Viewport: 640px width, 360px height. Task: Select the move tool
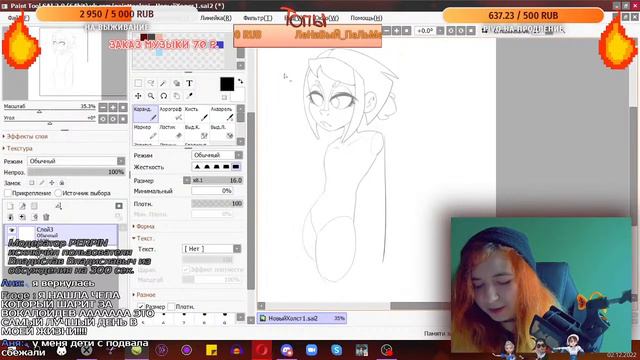(x=138, y=96)
